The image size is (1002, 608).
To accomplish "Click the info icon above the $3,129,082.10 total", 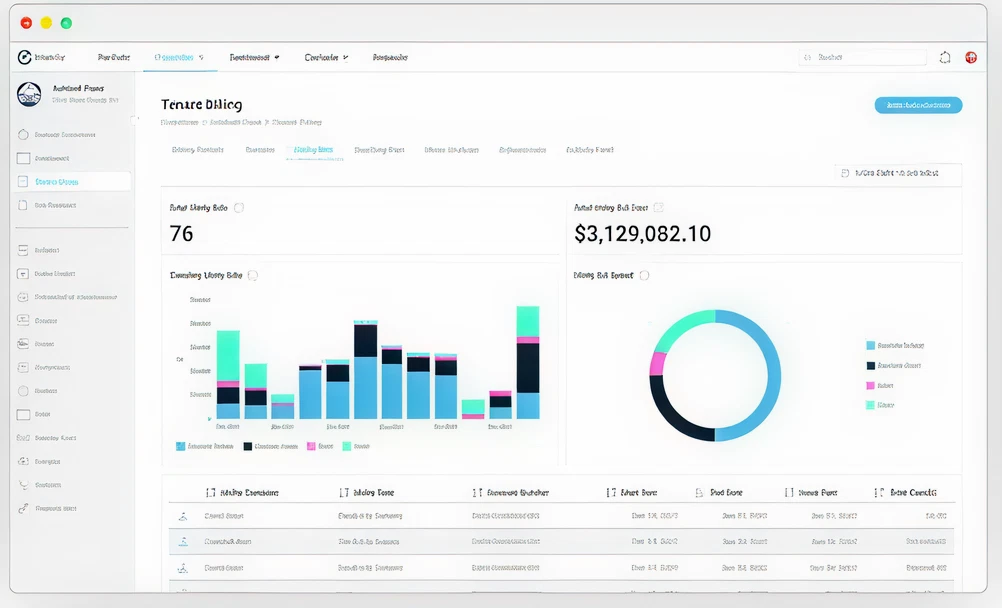I will [x=658, y=208].
